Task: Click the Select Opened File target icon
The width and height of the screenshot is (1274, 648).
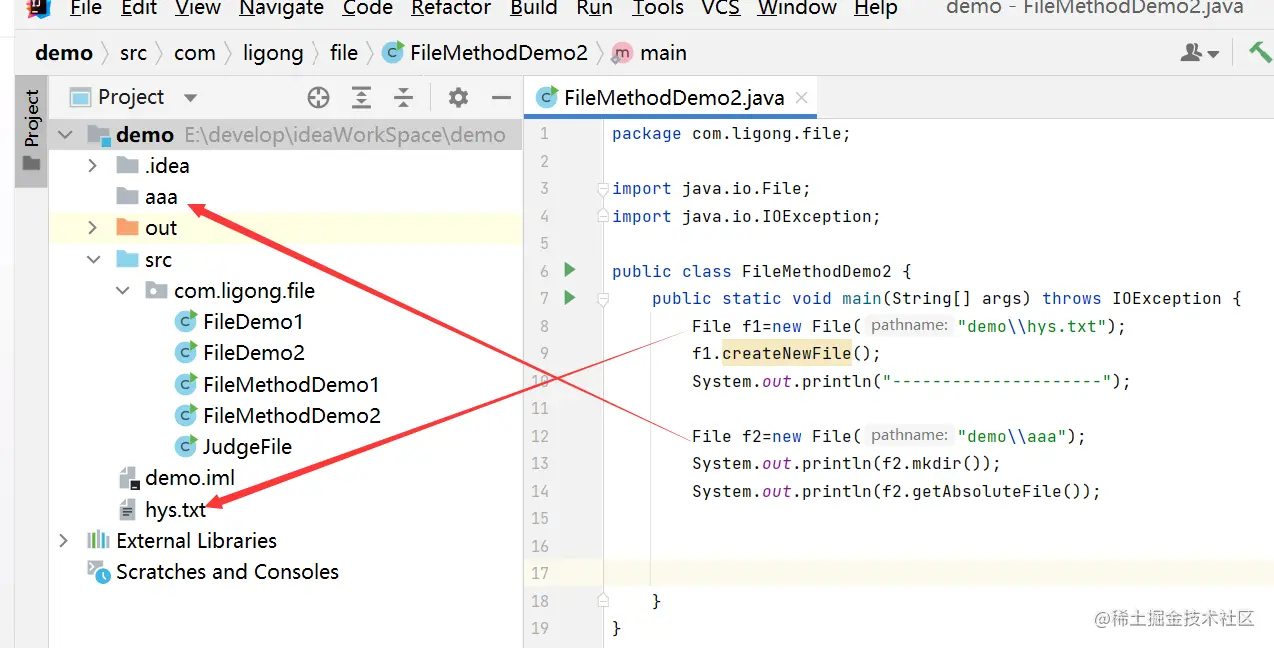Action: click(x=318, y=97)
